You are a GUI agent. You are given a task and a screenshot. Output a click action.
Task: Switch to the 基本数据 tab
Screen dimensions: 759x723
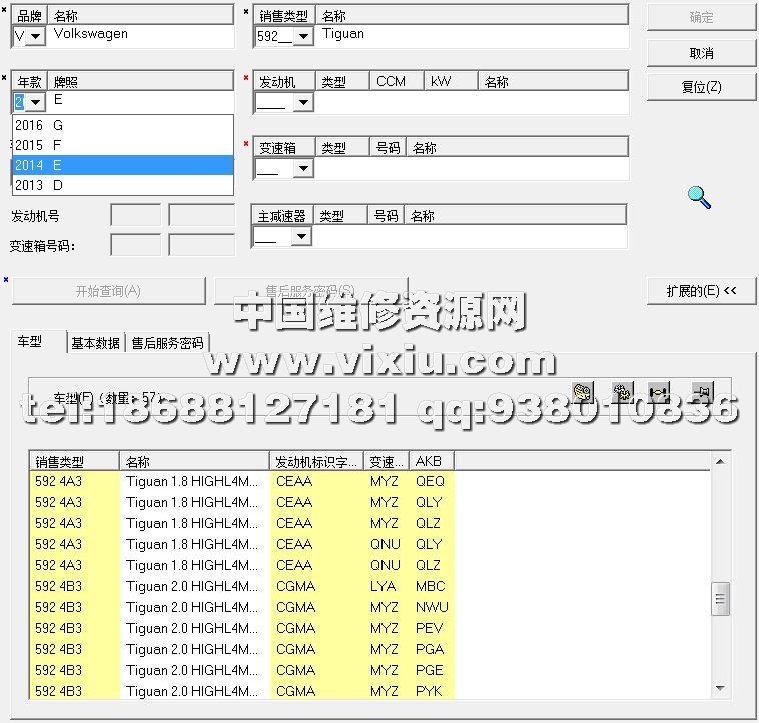[95, 343]
